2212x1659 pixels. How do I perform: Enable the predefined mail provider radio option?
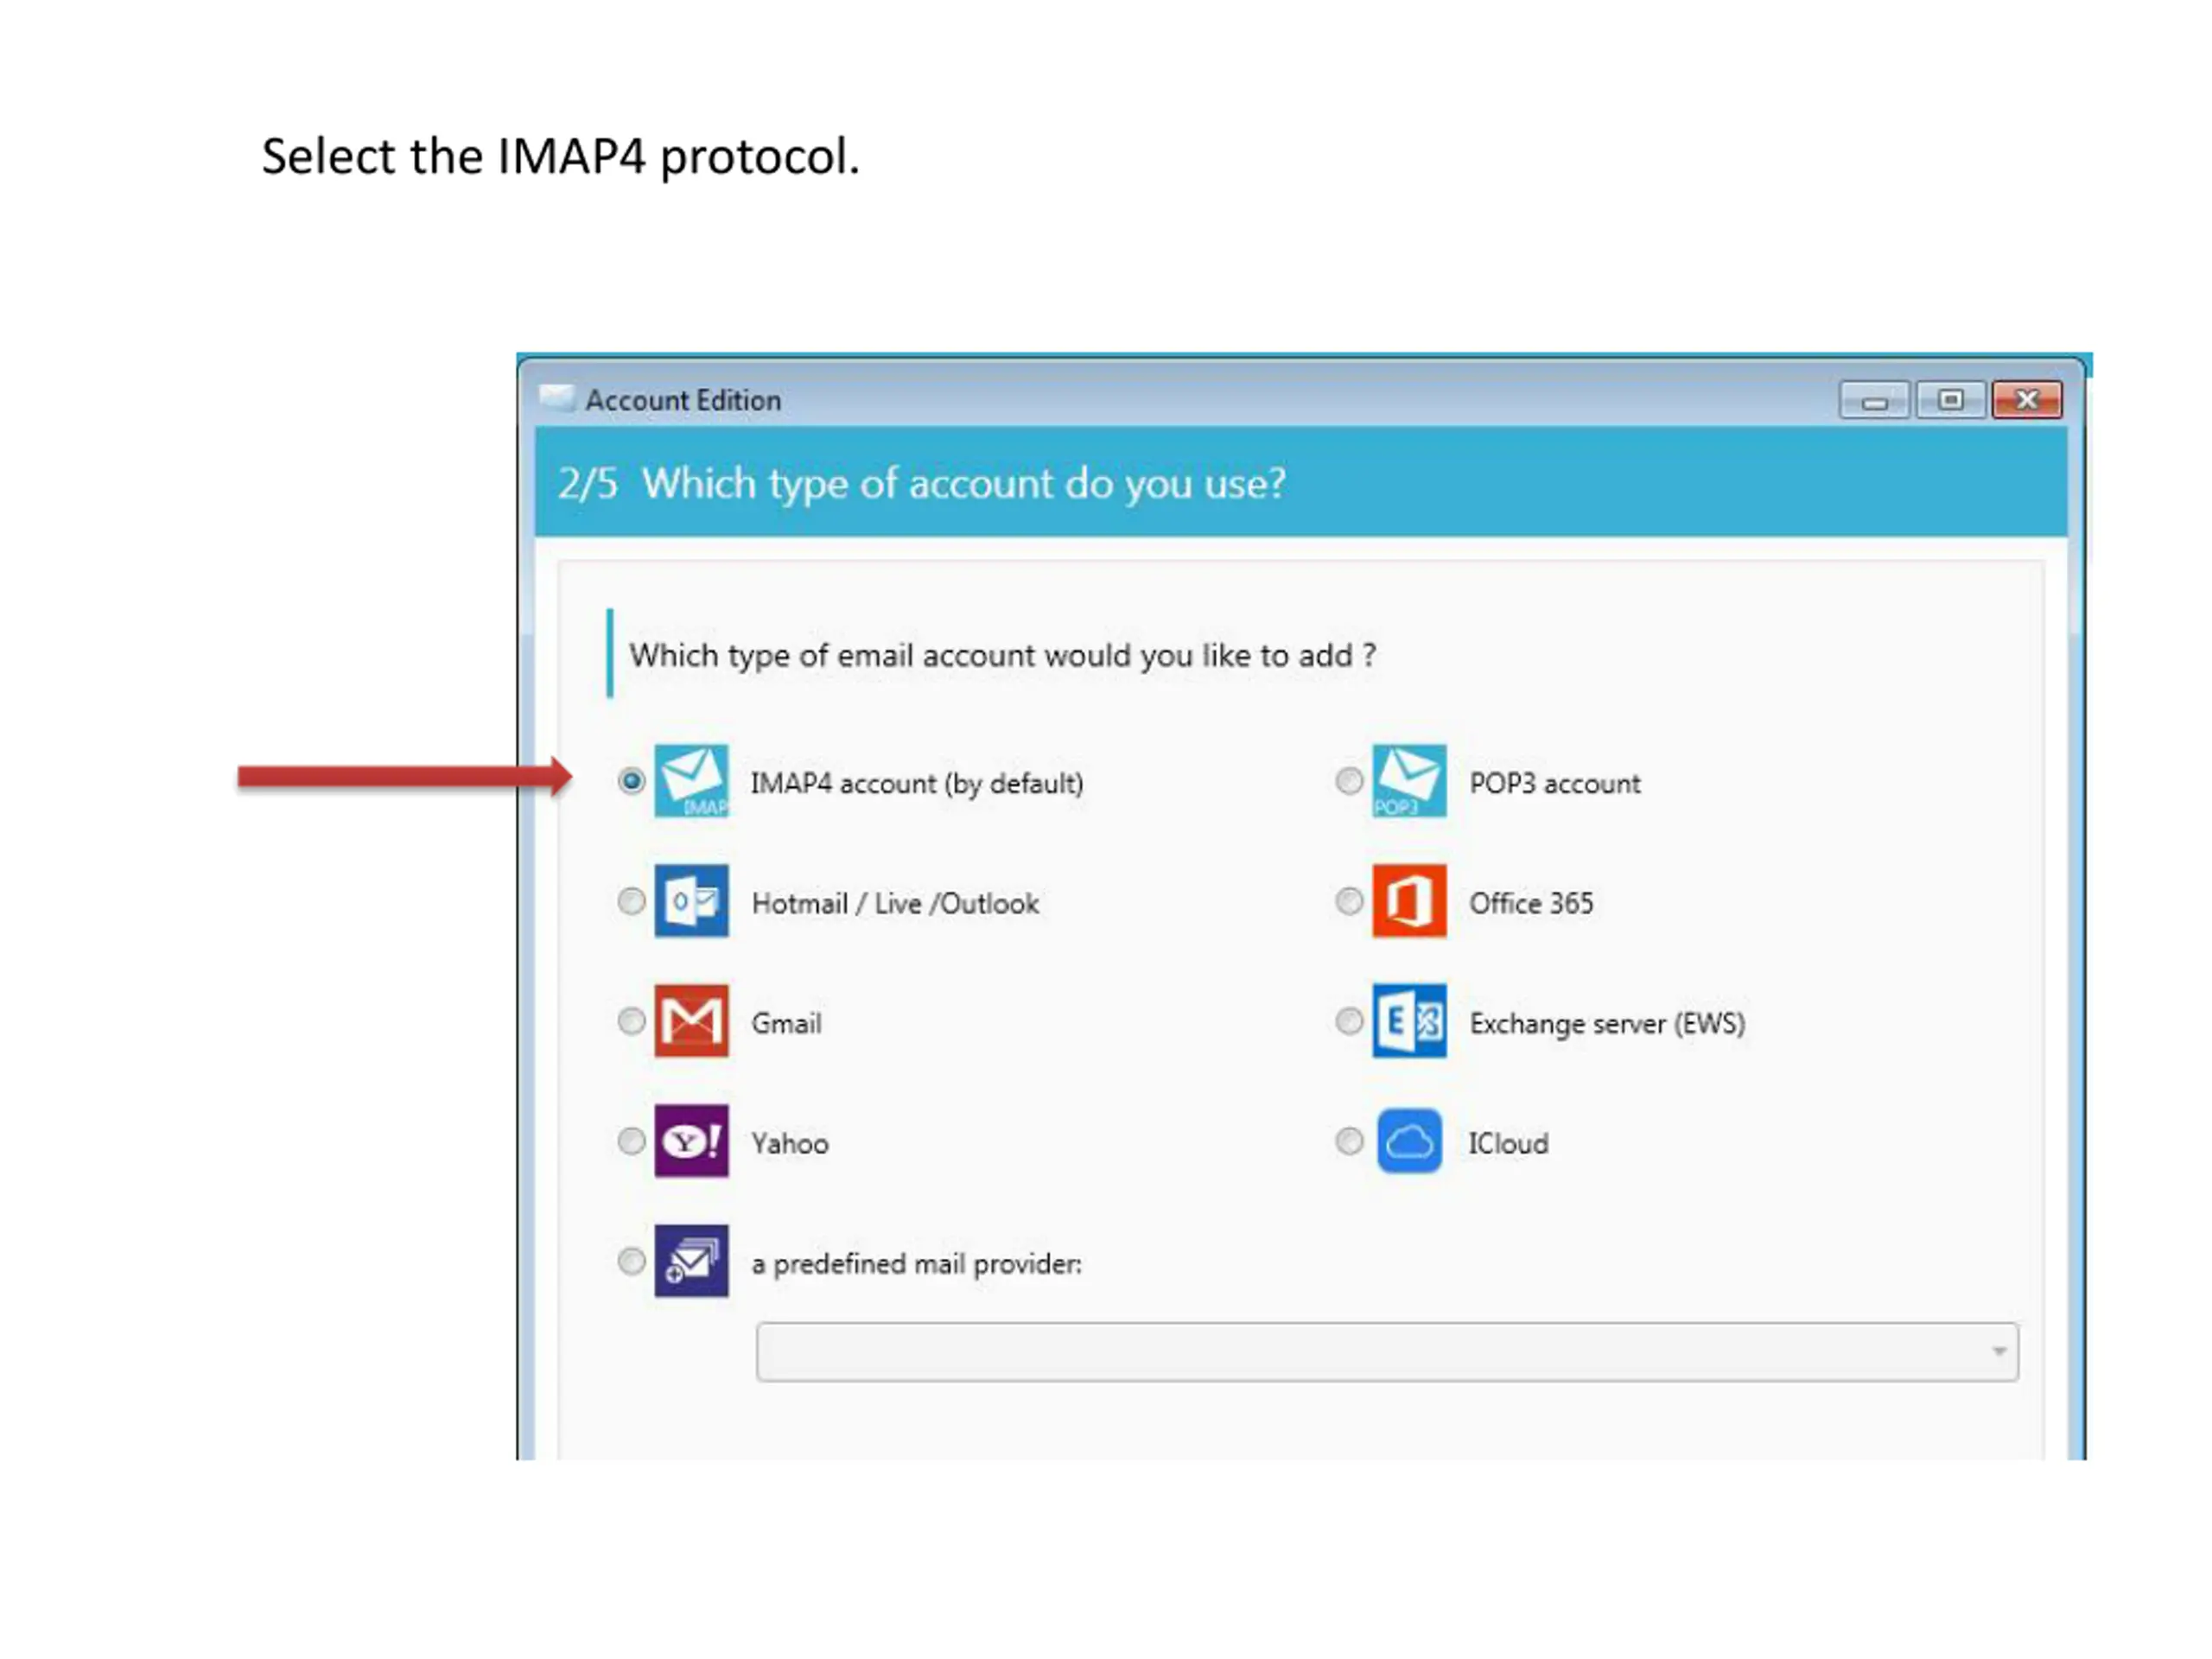[x=631, y=1261]
